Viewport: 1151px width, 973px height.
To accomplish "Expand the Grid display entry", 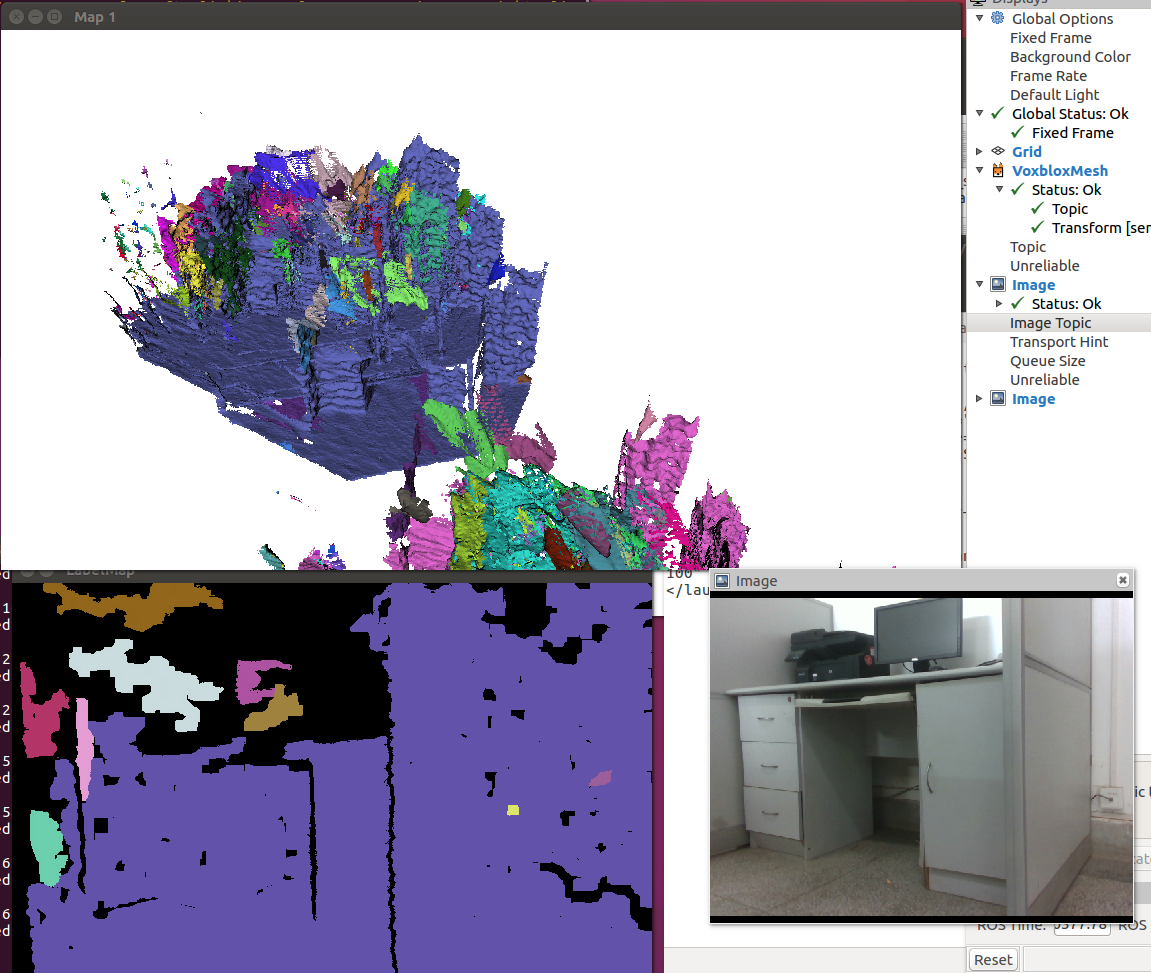I will (x=980, y=151).
